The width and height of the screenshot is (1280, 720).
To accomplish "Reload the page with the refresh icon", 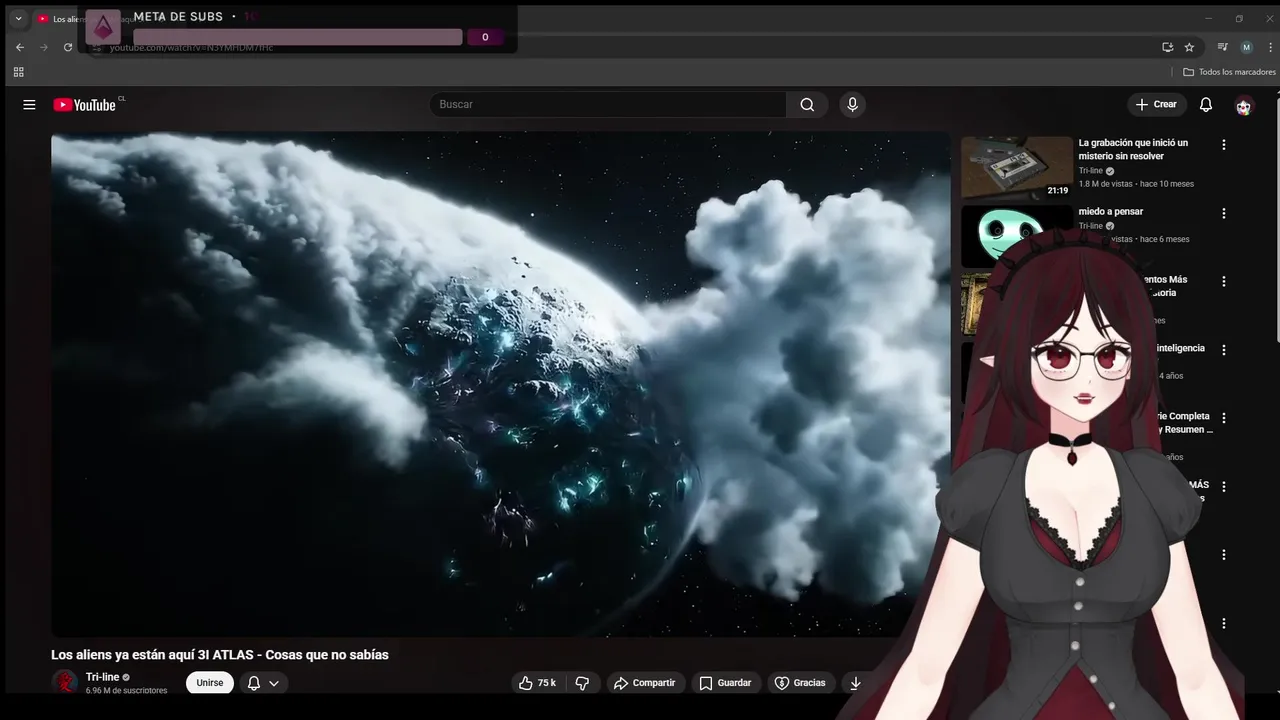I will (68, 47).
